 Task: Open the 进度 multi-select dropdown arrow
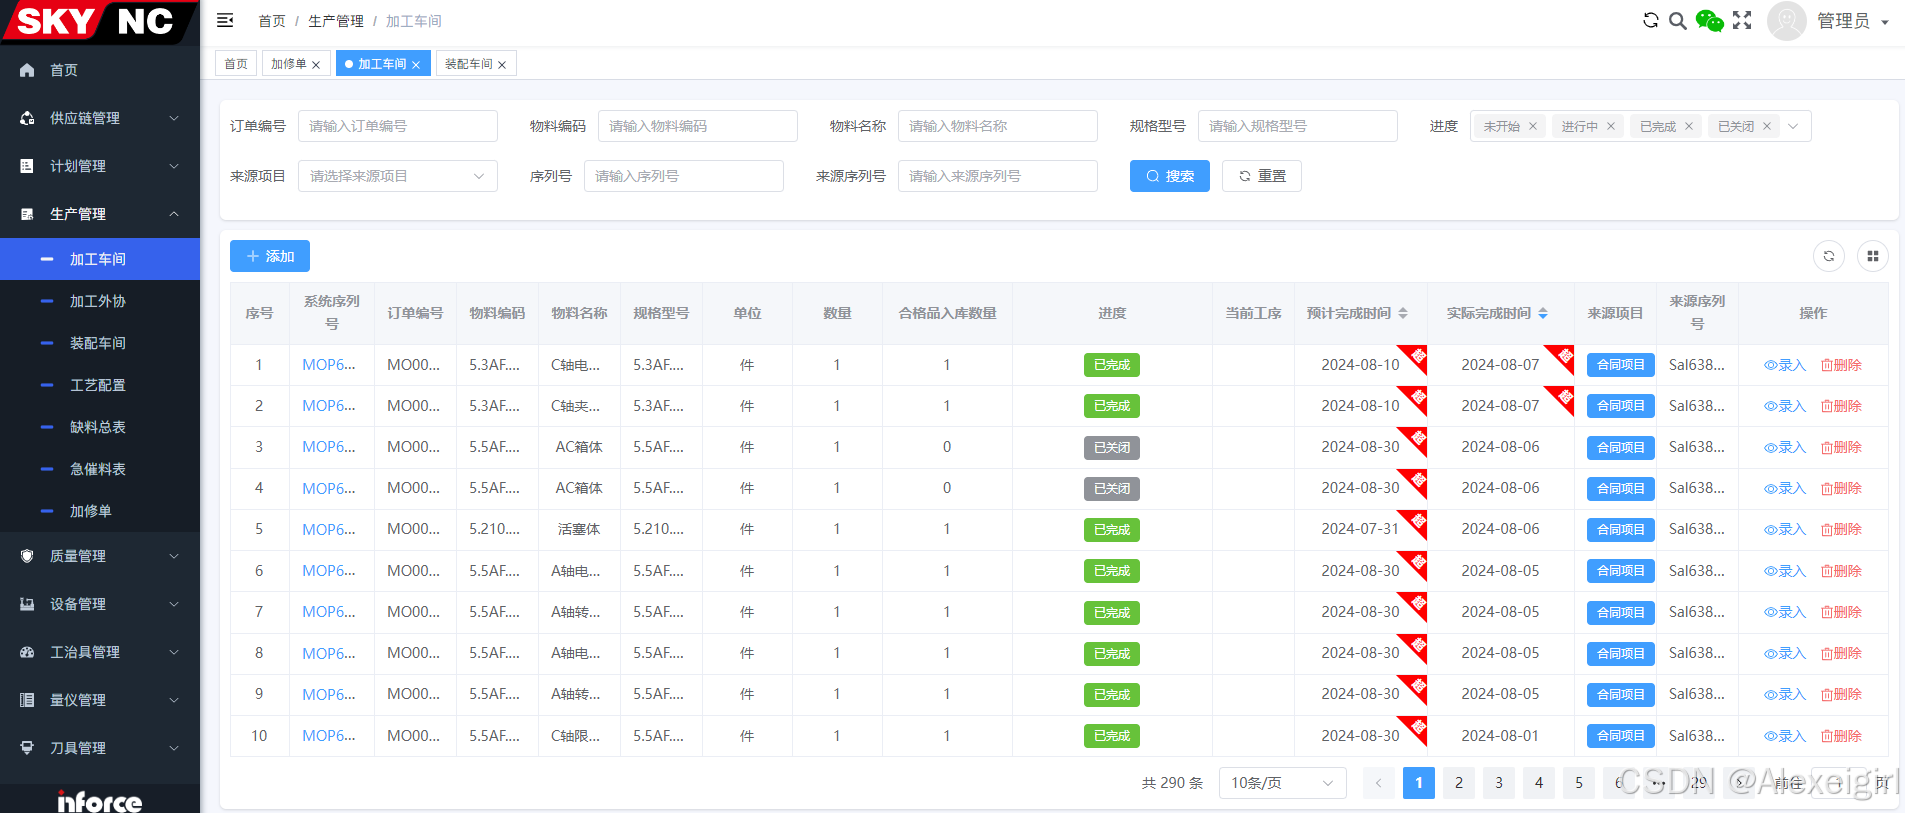tap(1793, 126)
